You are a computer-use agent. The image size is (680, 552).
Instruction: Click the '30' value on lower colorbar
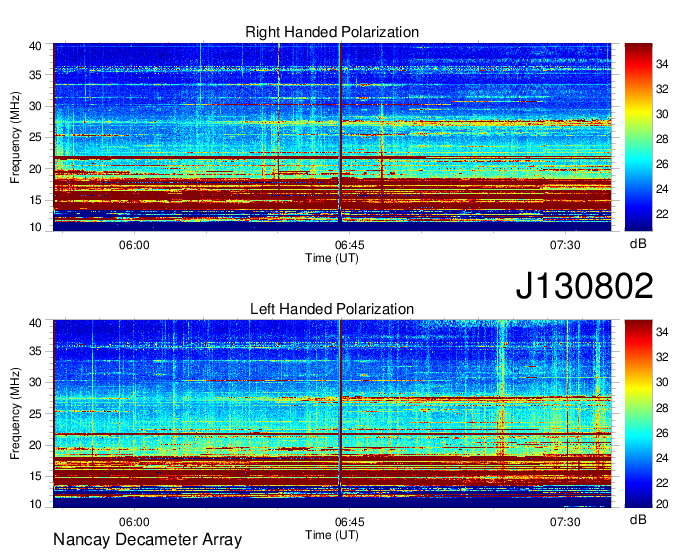point(662,382)
